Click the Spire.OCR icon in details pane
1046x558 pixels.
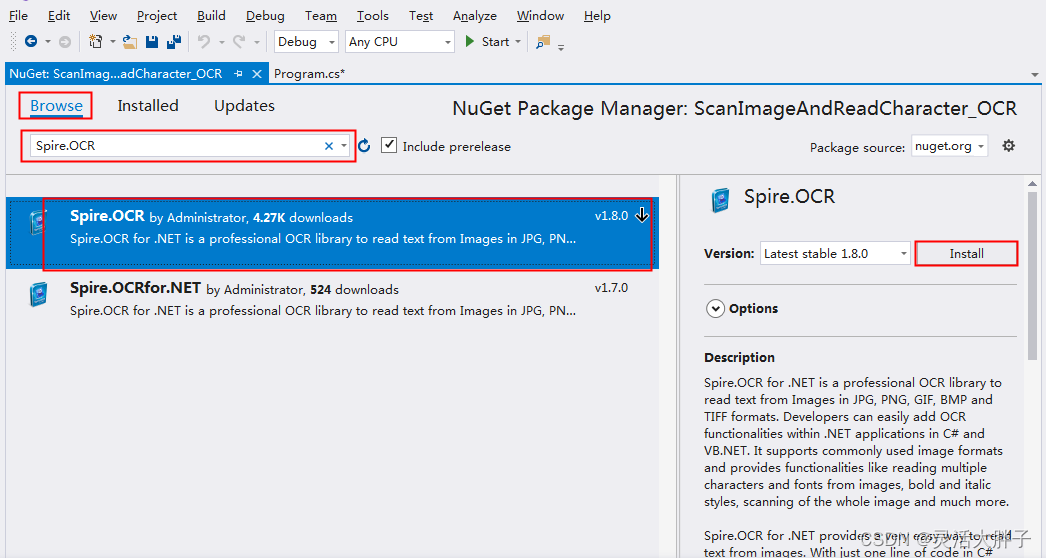pyautogui.click(x=720, y=200)
